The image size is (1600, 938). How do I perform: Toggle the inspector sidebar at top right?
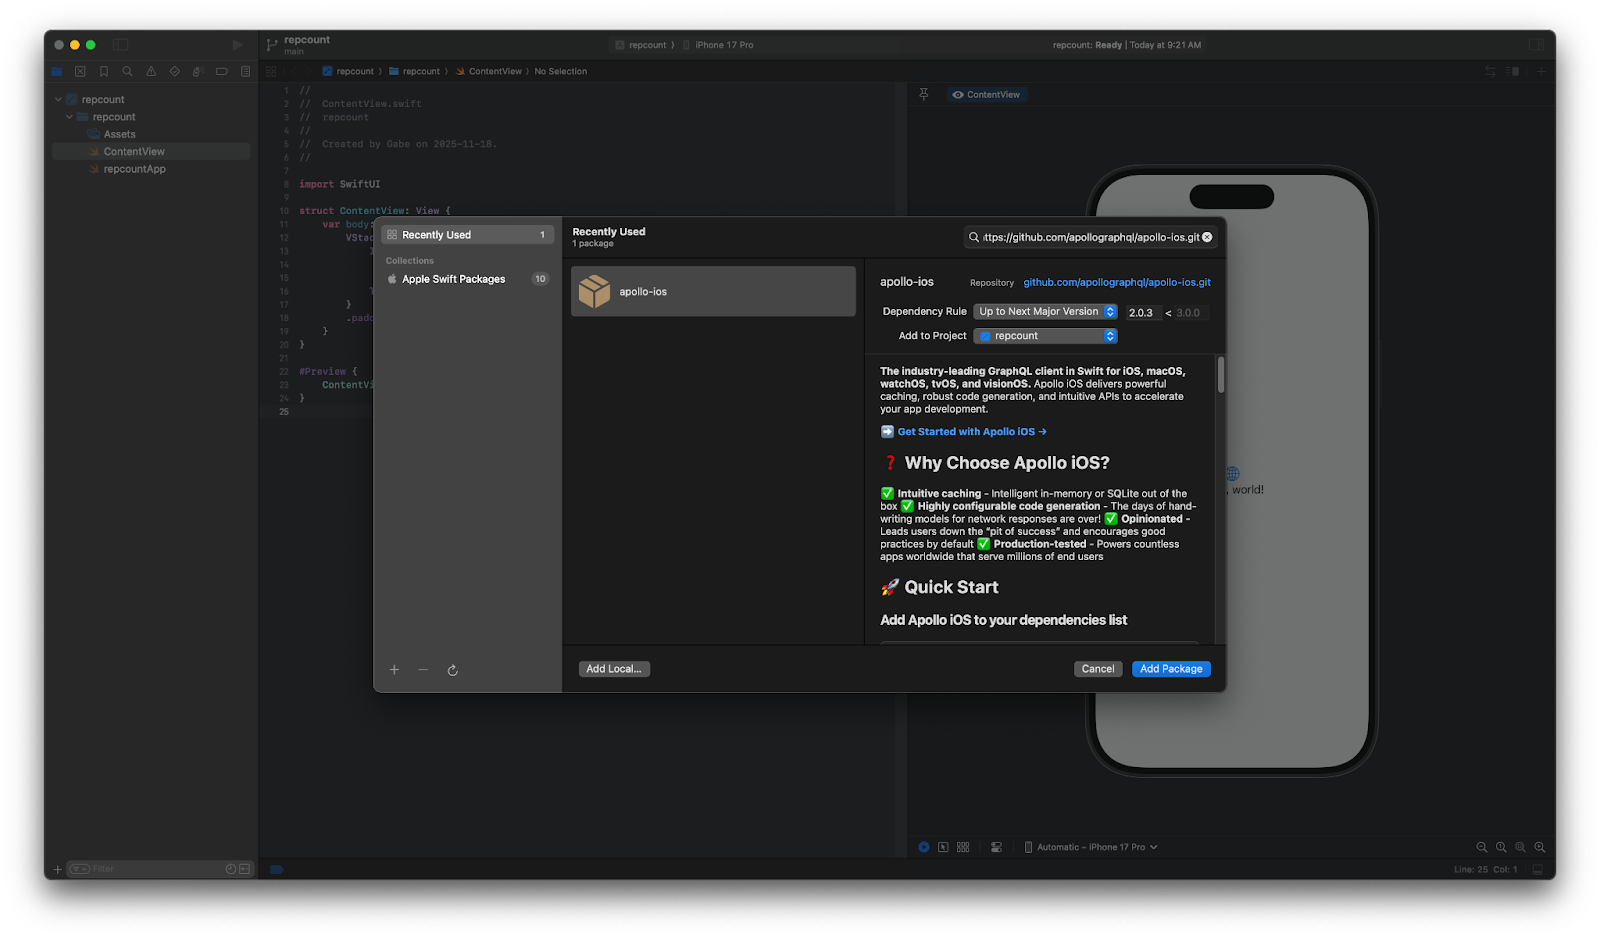tap(1536, 45)
